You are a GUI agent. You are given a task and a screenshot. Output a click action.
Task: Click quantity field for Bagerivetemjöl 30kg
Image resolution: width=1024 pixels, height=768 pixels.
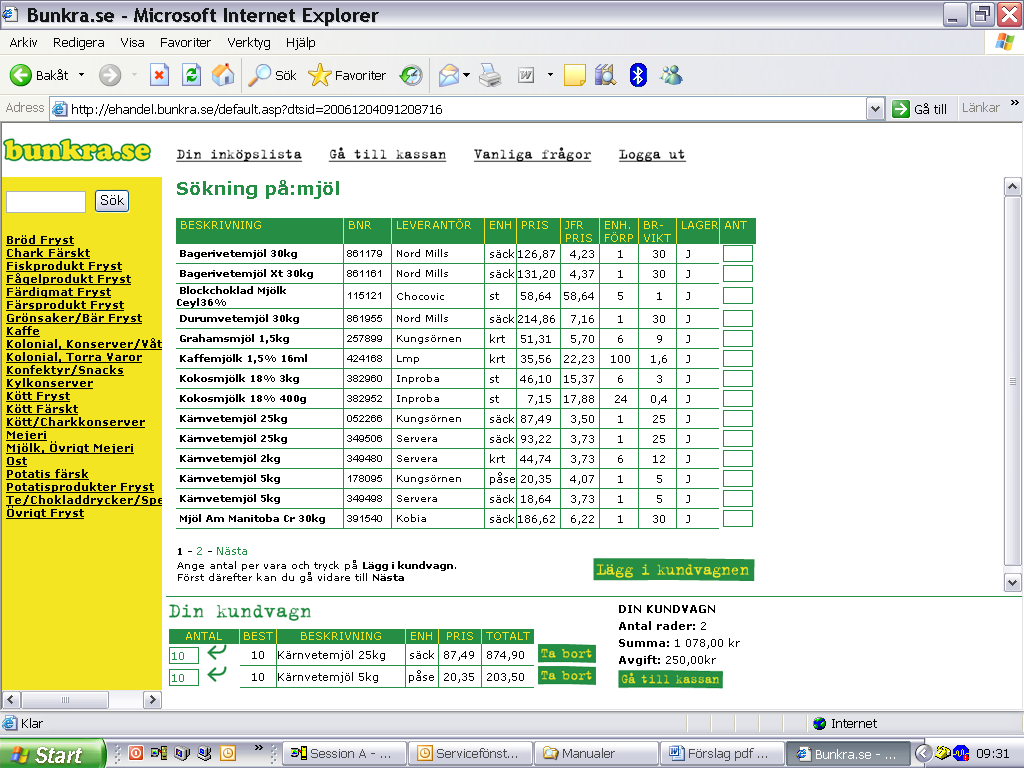click(737, 253)
